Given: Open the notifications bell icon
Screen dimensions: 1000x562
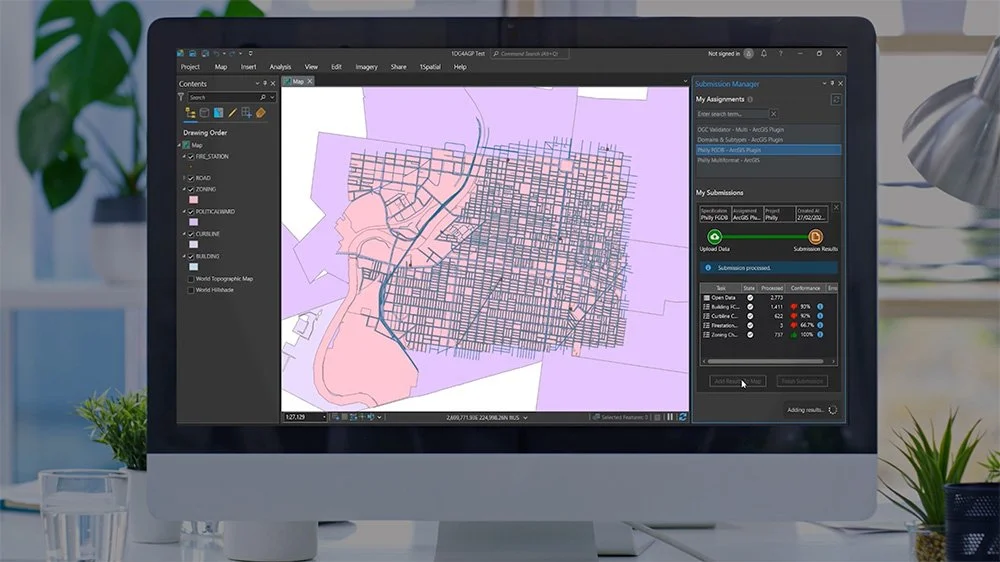Looking at the screenshot, I should click(764, 54).
